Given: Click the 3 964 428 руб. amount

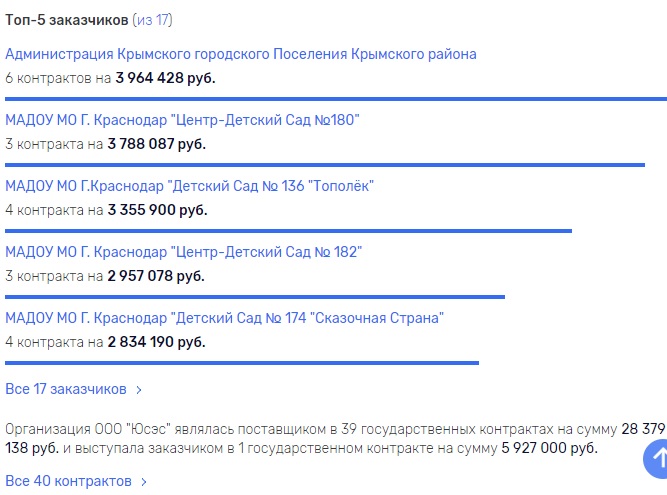Looking at the screenshot, I should click(x=165, y=78).
